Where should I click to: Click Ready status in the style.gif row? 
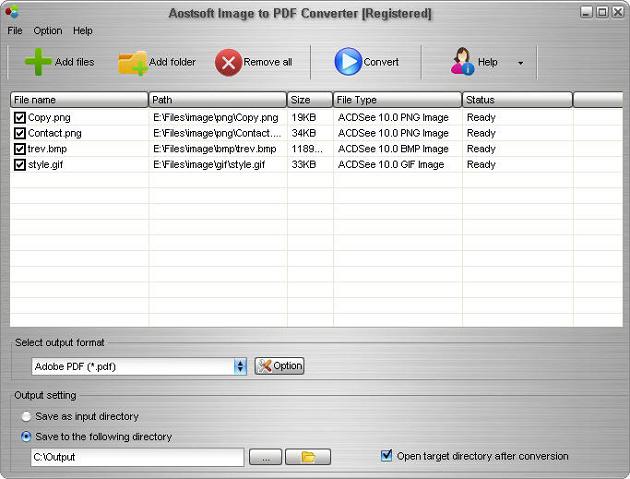coord(481,165)
